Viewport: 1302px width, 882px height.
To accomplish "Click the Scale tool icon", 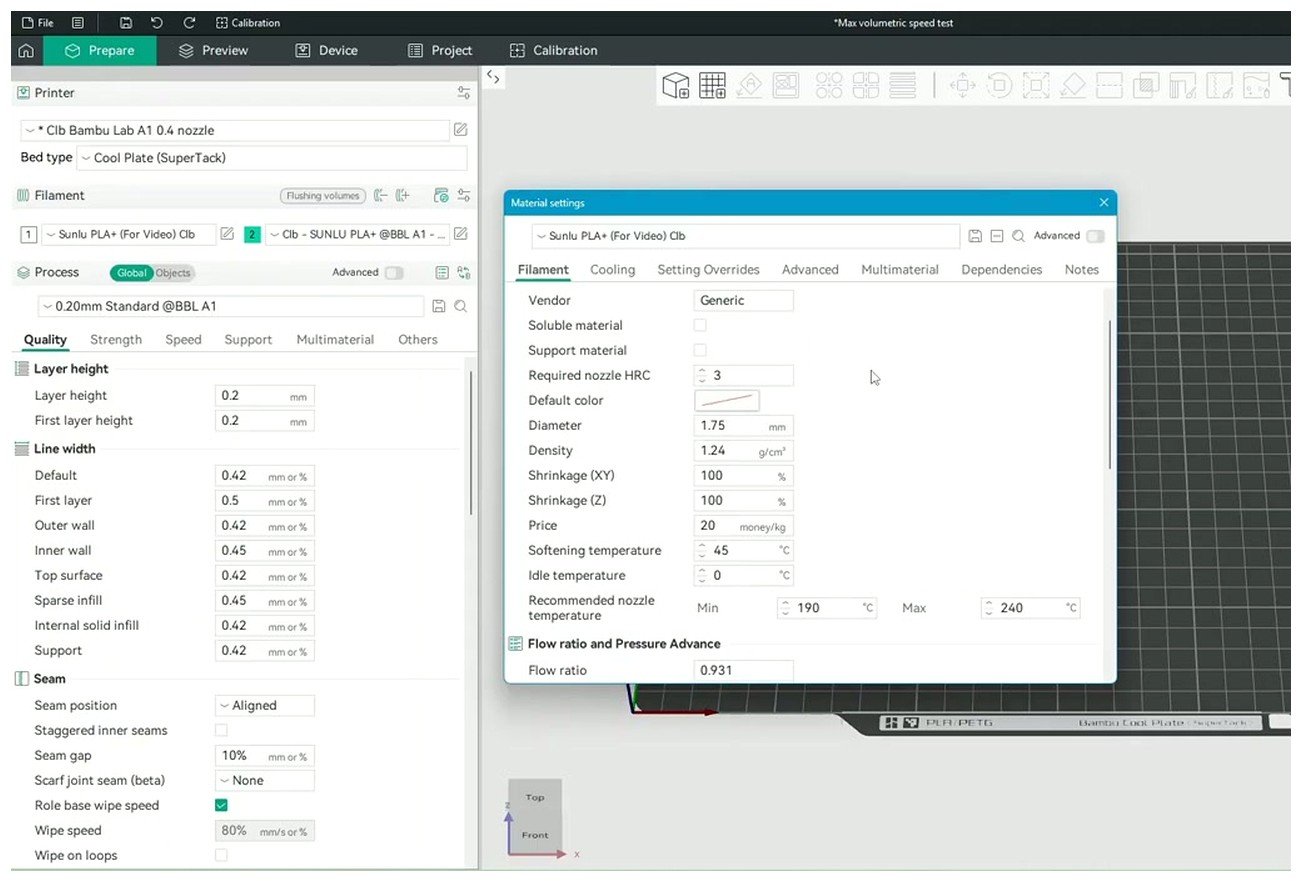I will coord(1035,86).
